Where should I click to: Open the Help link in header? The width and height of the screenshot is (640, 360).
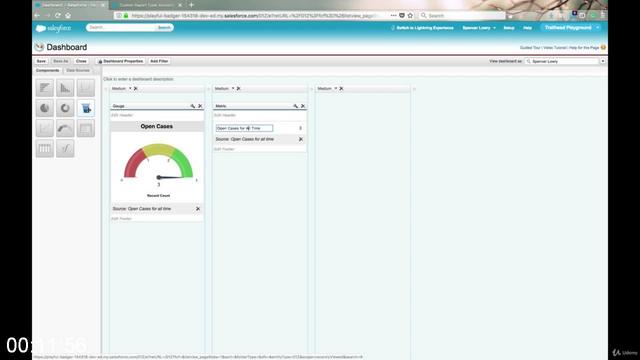pyautogui.click(x=527, y=28)
